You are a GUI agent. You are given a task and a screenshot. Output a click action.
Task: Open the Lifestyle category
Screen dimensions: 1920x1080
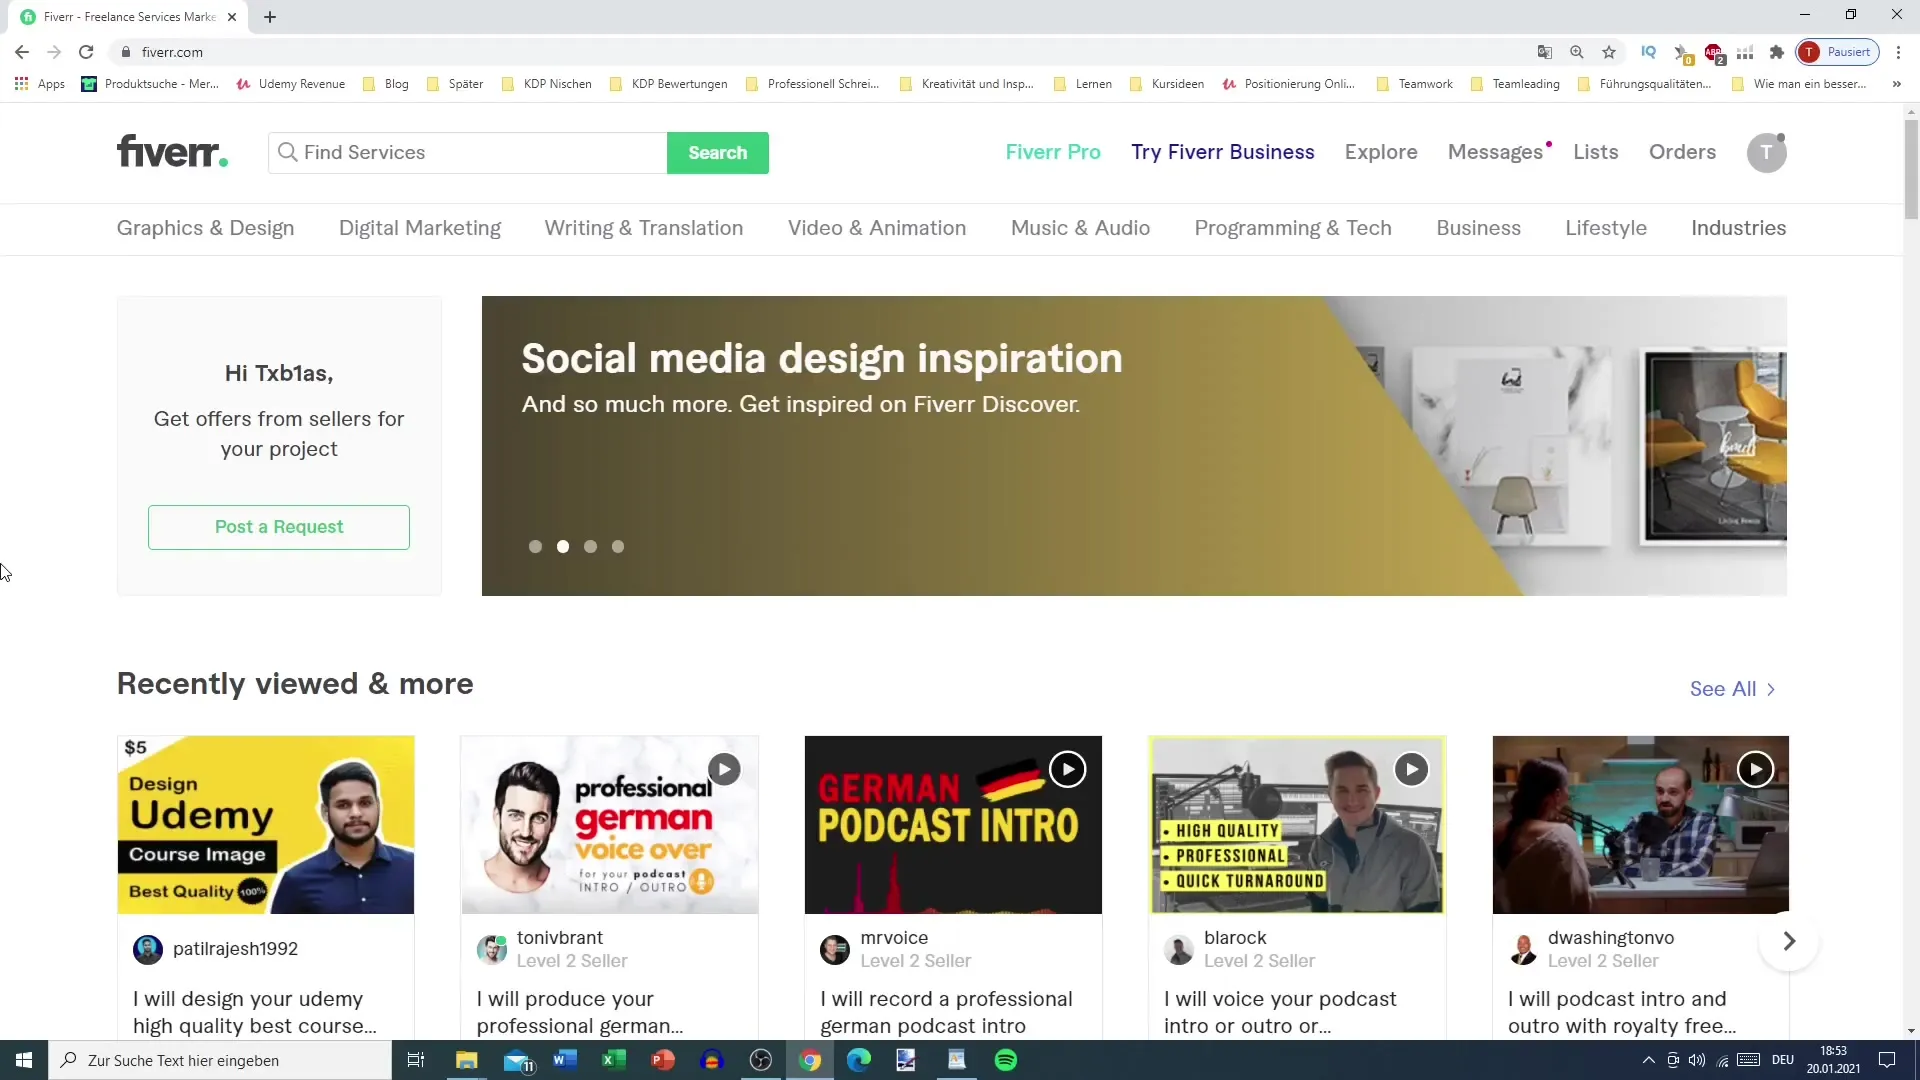(x=1606, y=228)
